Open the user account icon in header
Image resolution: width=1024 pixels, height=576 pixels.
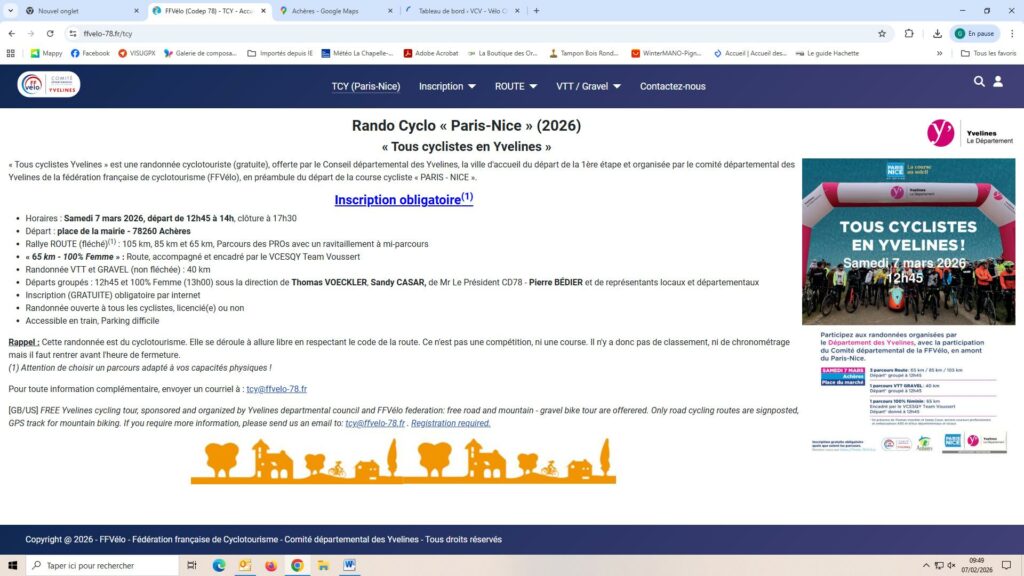(998, 81)
